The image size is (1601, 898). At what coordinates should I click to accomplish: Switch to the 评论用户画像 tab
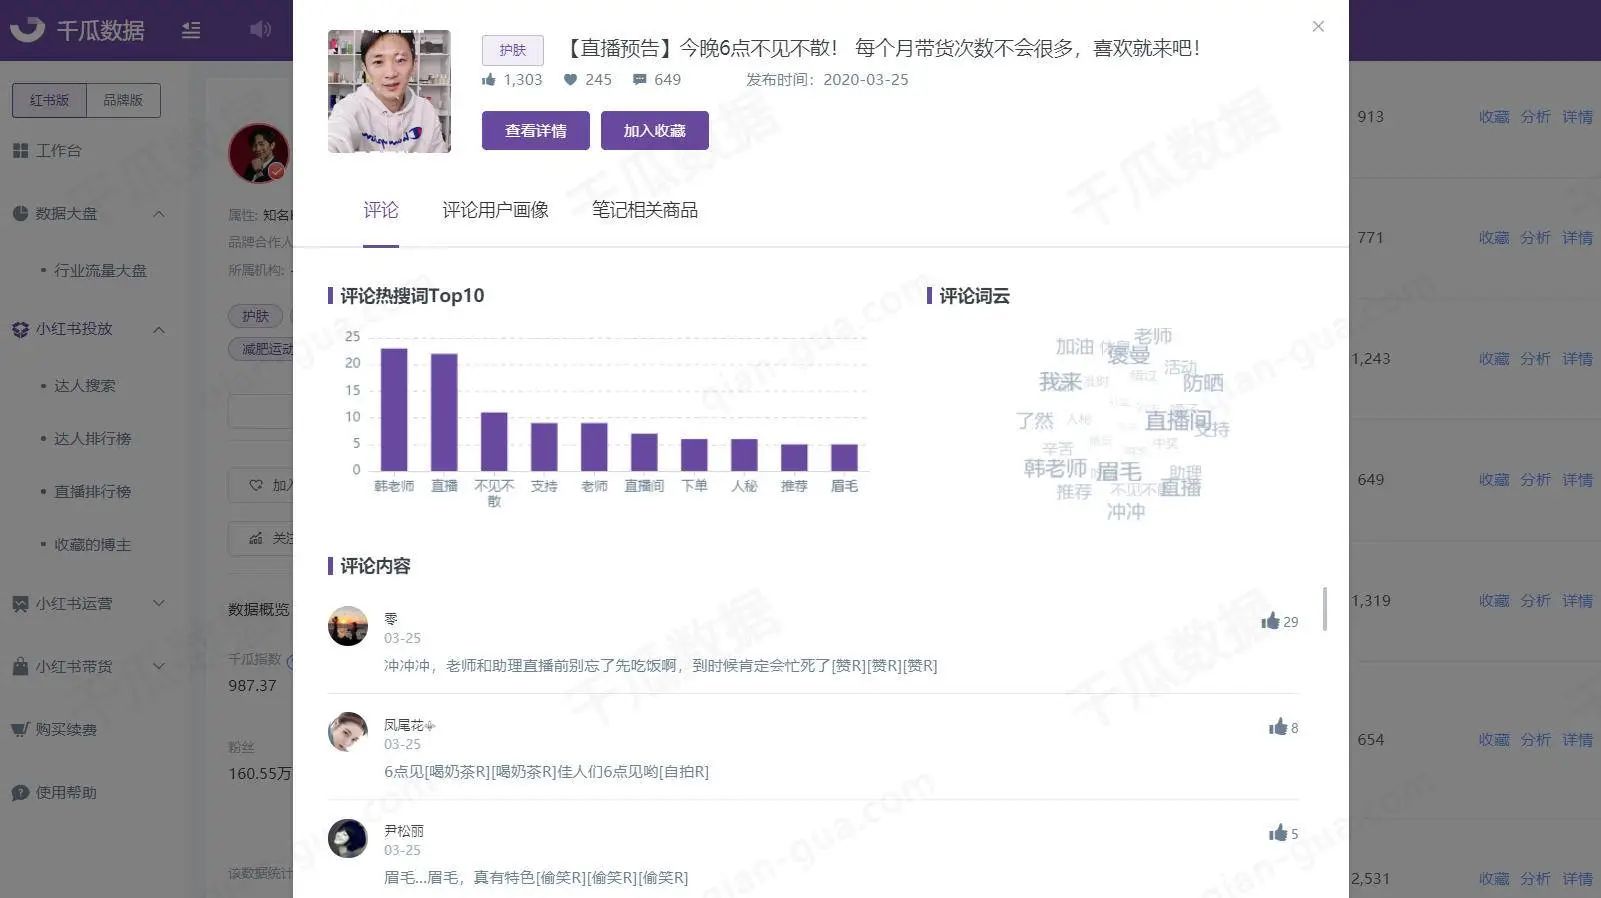(495, 210)
